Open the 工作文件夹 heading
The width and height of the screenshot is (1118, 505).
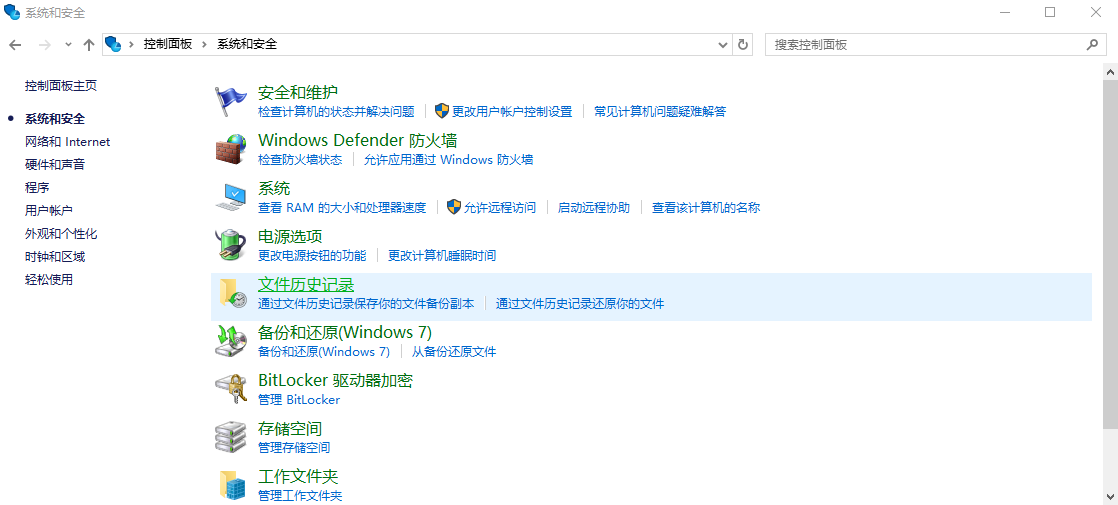(298, 476)
